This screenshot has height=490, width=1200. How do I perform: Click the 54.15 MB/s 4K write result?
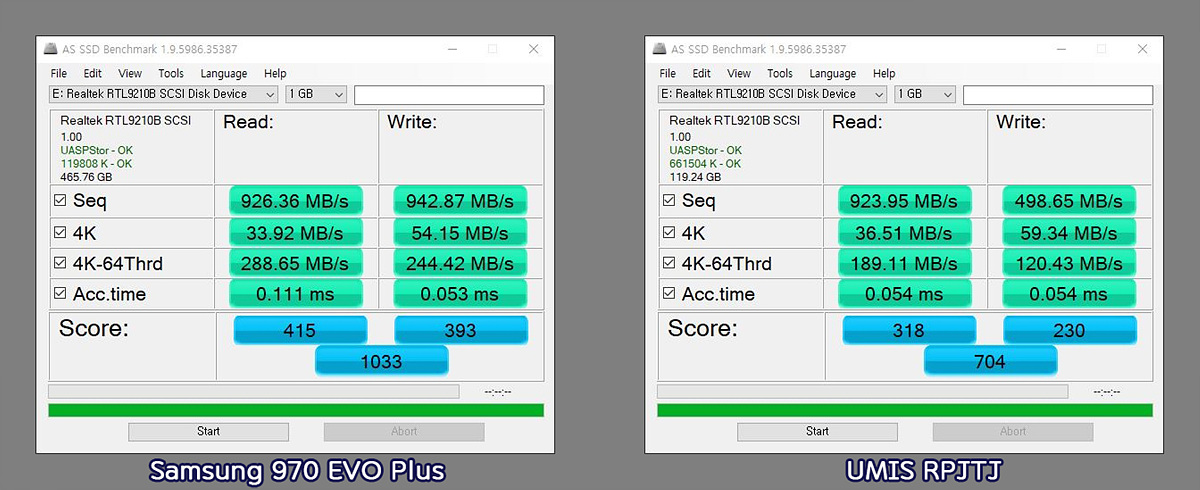[460, 233]
